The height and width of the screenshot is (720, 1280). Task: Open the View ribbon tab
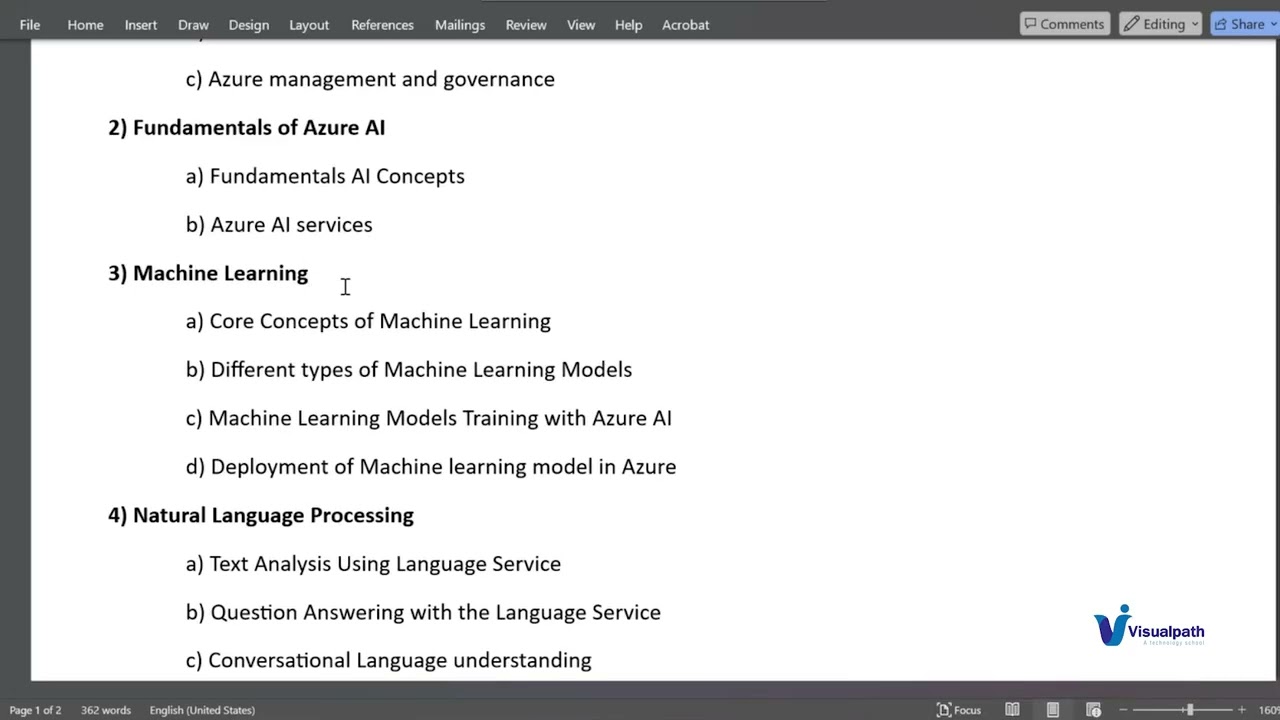(581, 25)
